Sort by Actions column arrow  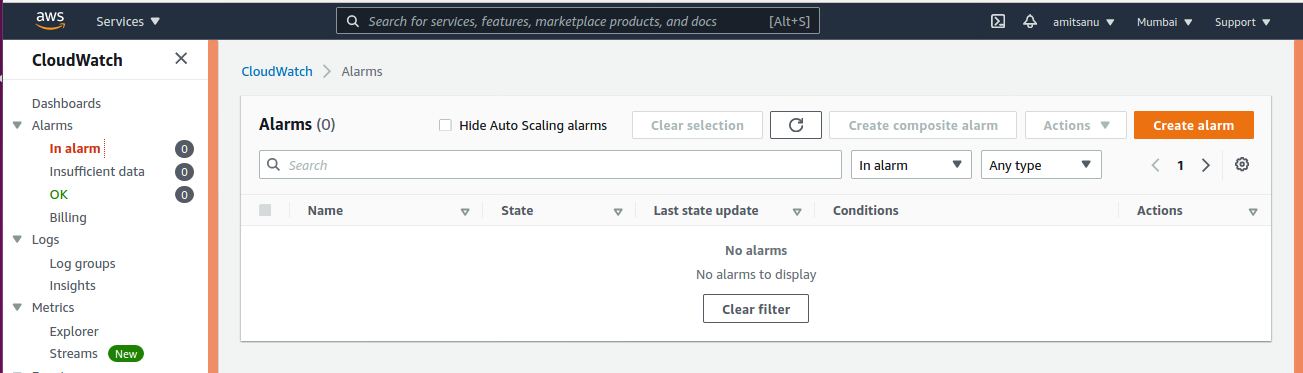(x=1253, y=212)
